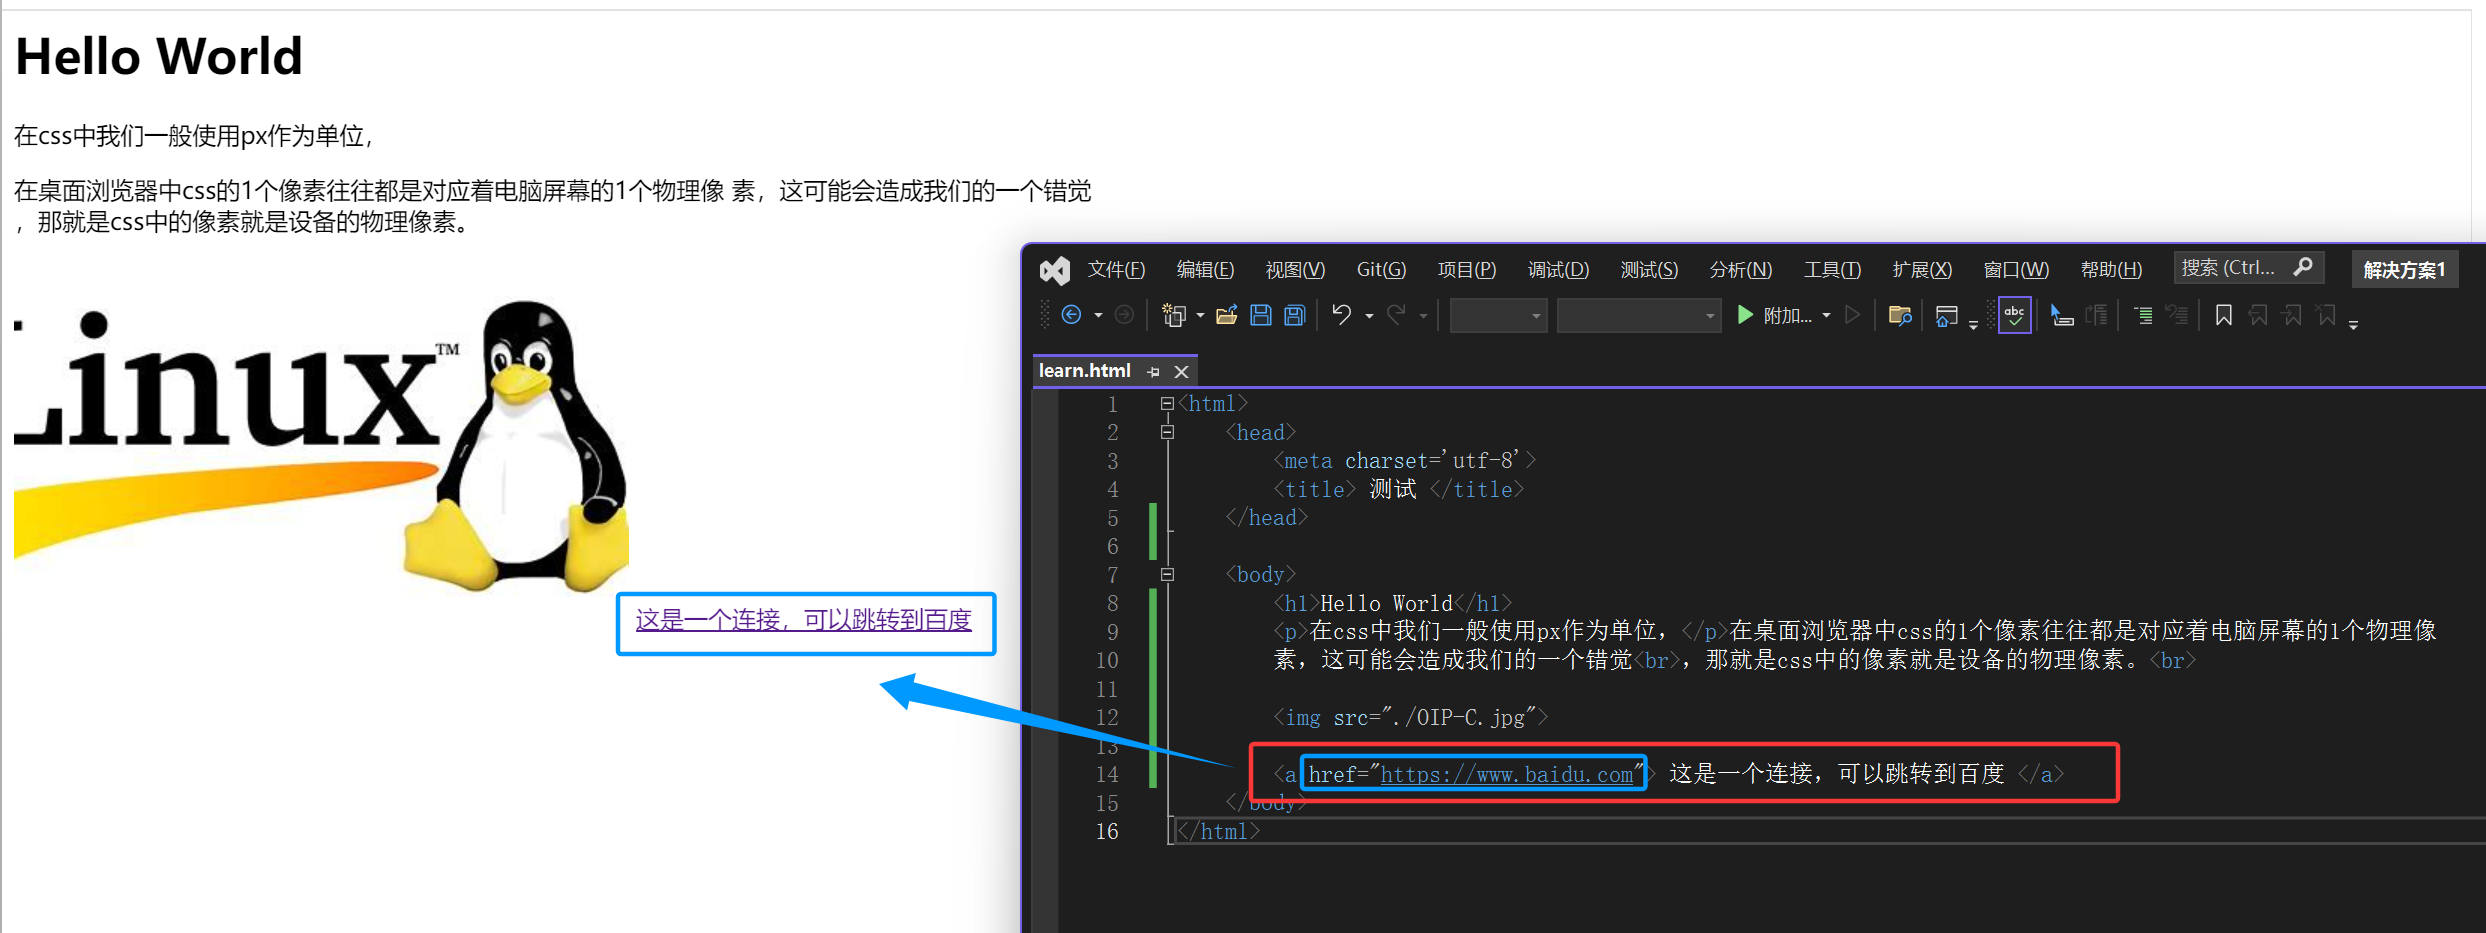The width and height of the screenshot is (2486, 933).
Task: Click the https://www.baidu.com URL in code
Action: click(1506, 775)
